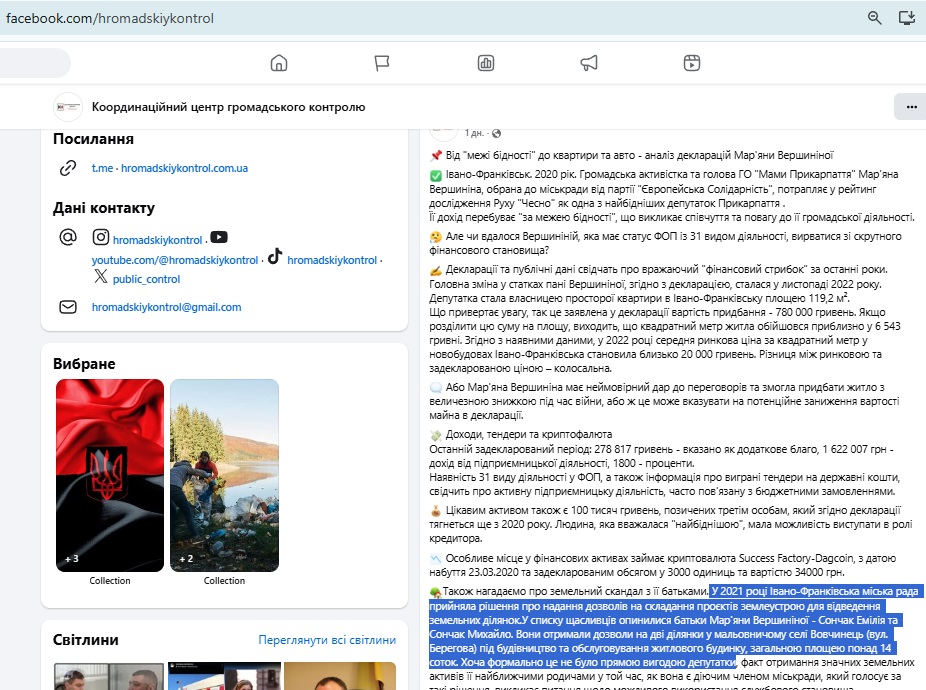
Task: Click the install app icon in address bar
Action: point(907,18)
